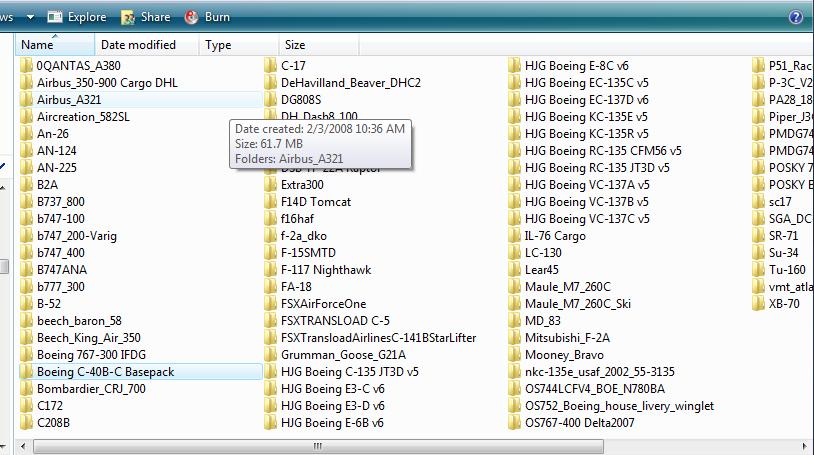Screen dimensions: 814x455
Task: Select the Grumman_Goose_G21A folder icon
Action: 270,355
